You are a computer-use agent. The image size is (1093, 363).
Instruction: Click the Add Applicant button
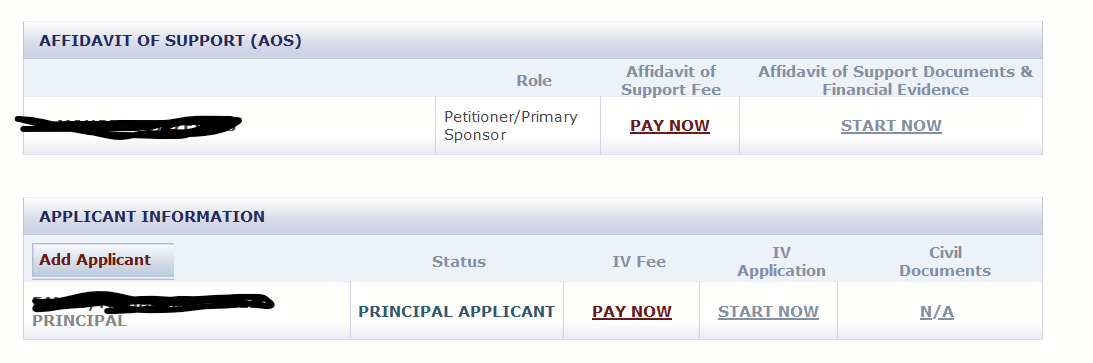click(x=102, y=261)
